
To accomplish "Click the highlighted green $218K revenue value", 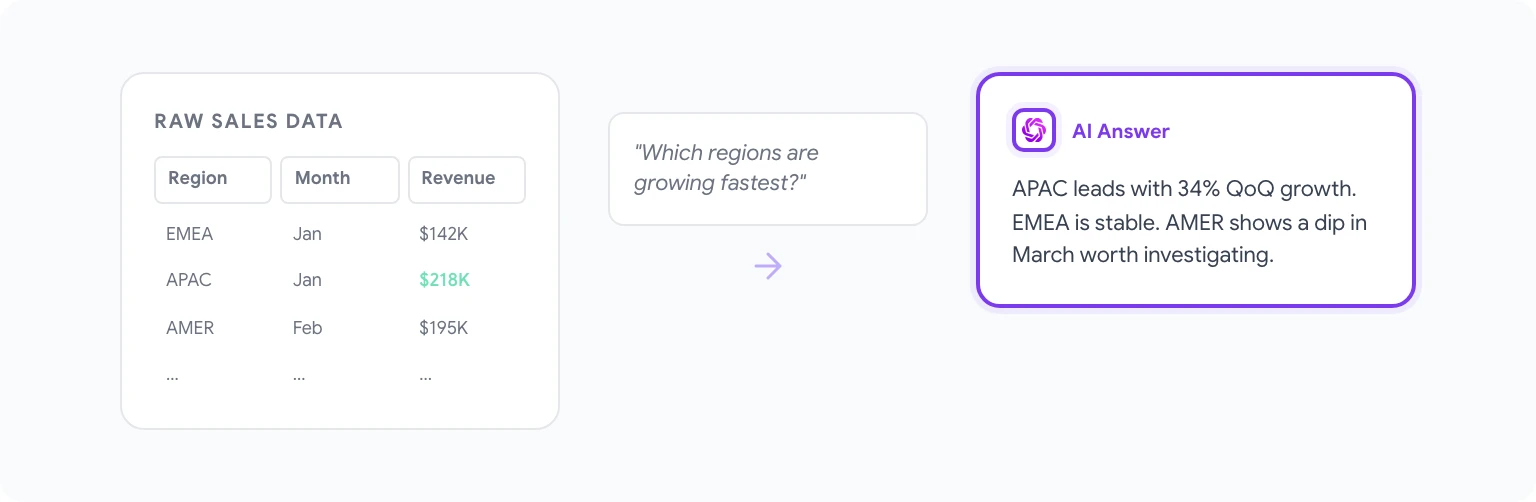I will click(444, 280).
